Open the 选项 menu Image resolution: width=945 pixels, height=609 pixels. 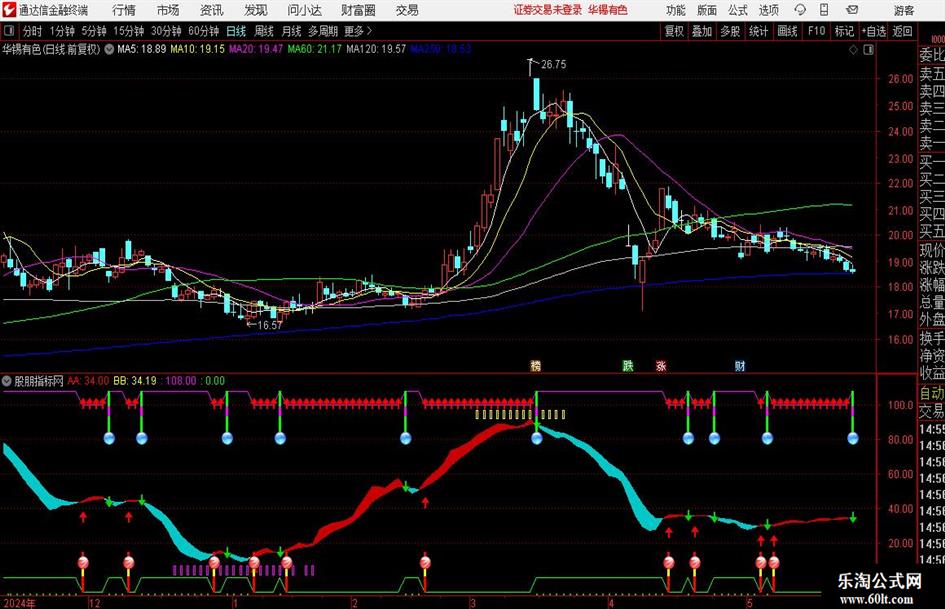(768, 10)
